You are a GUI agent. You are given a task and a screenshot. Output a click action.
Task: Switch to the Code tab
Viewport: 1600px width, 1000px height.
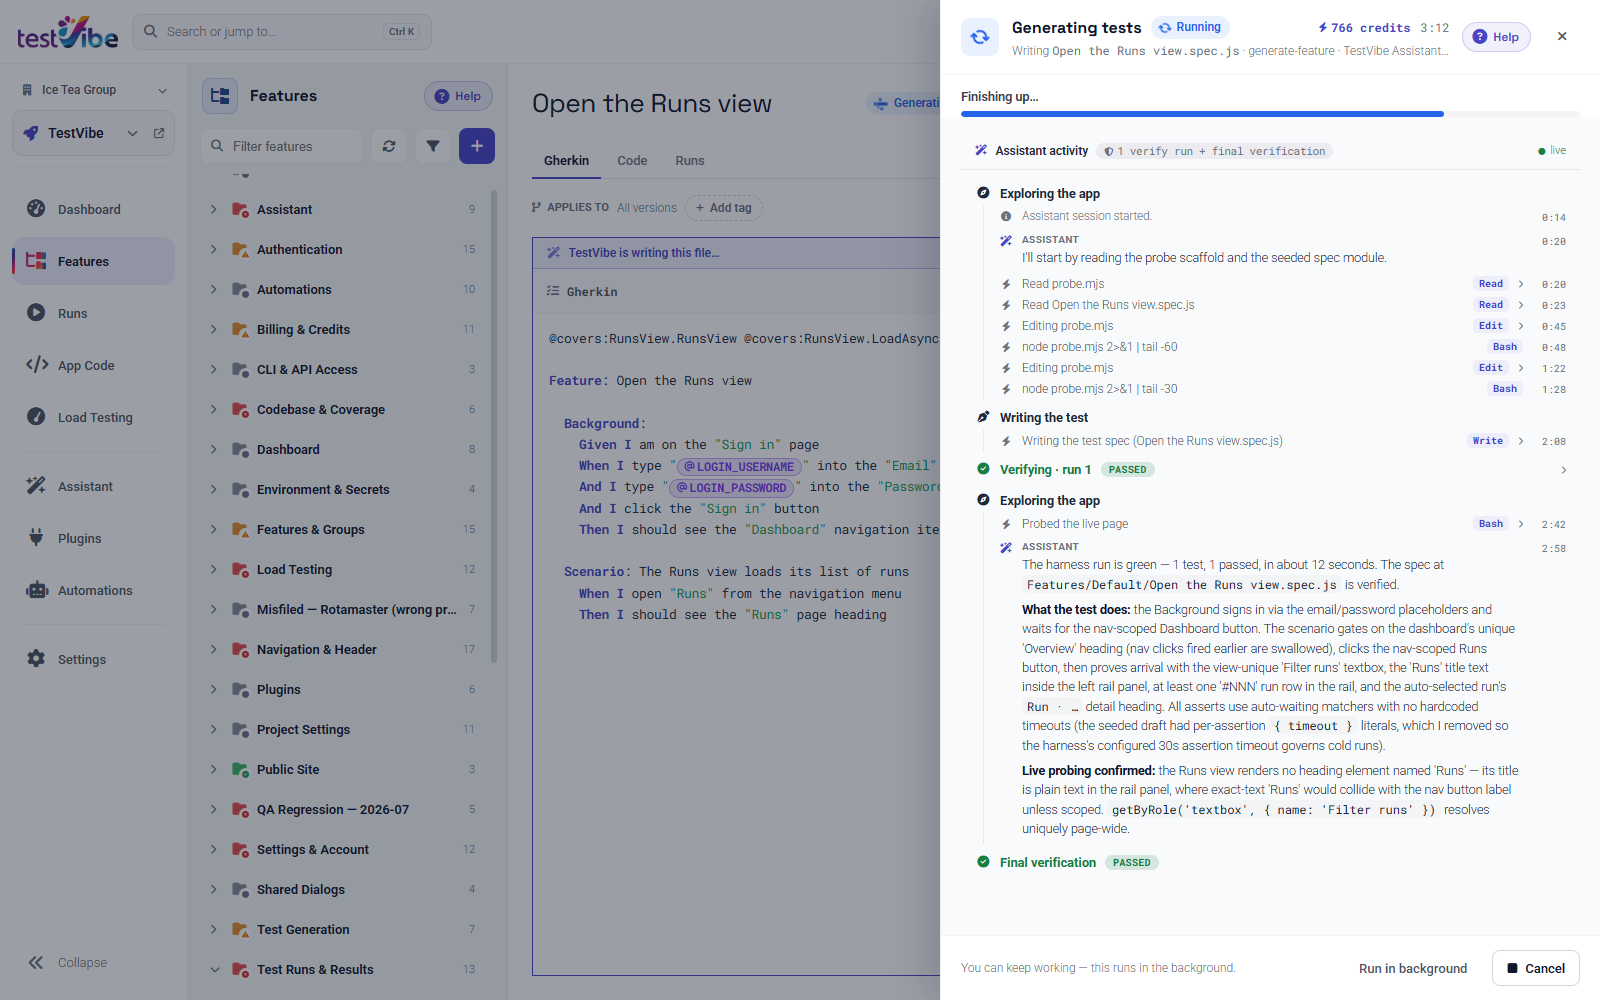(x=632, y=160)
